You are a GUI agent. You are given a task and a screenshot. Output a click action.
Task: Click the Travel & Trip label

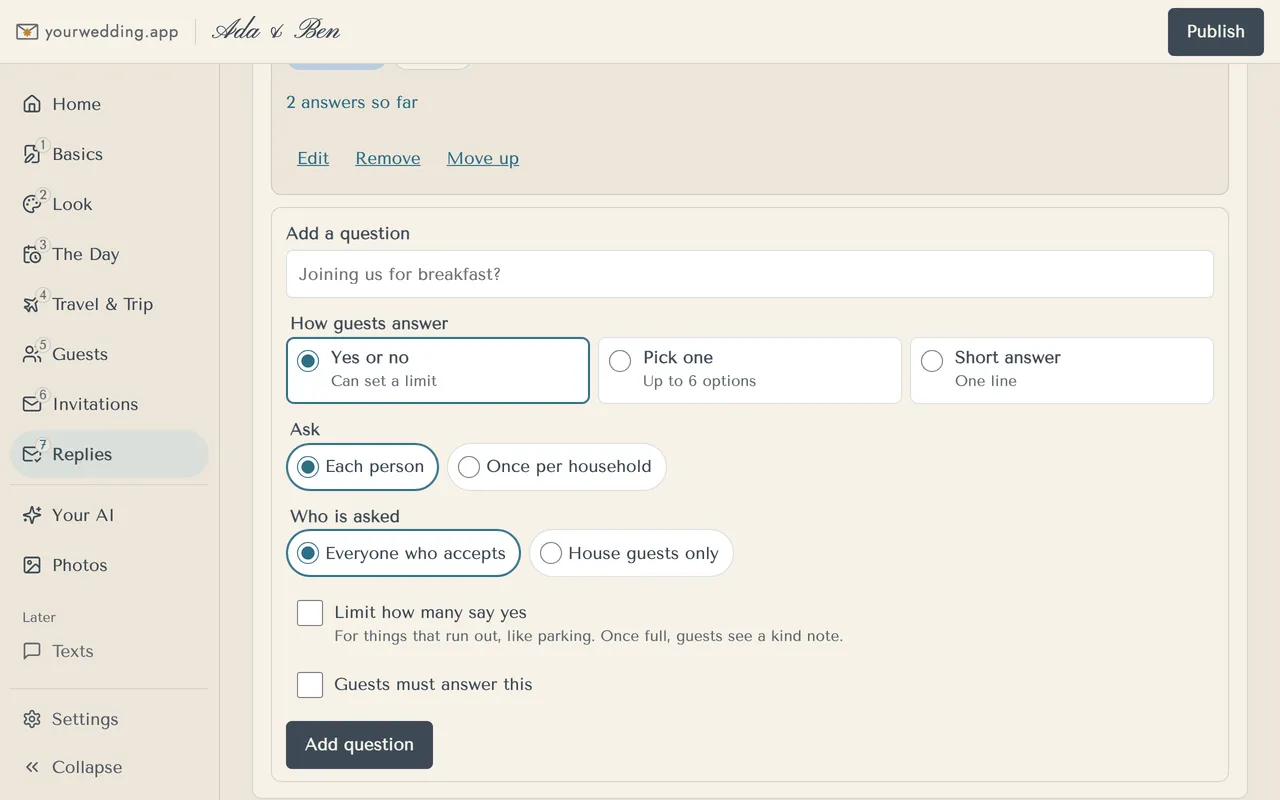pos(102,304)
